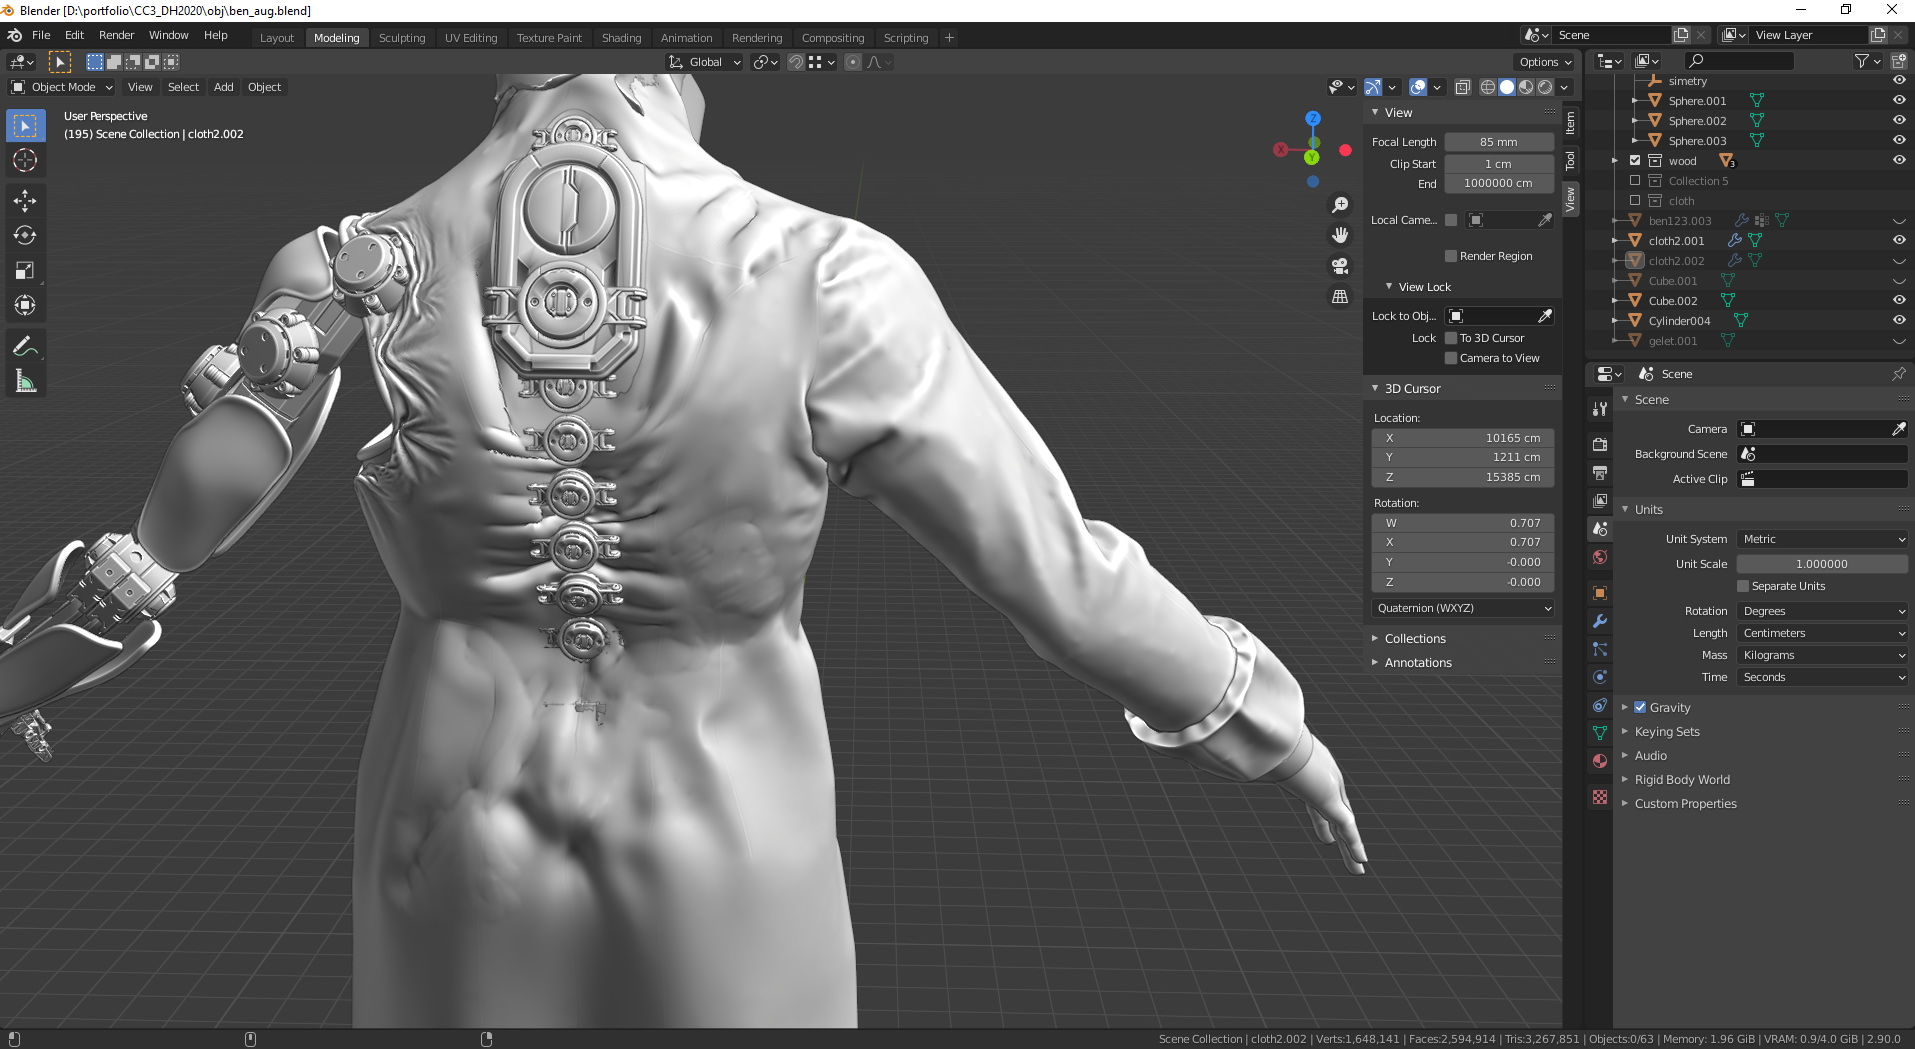Open the Modifier wrench properties tab
This screenshot has height=1049, width=1915.
pos(1600,621)
